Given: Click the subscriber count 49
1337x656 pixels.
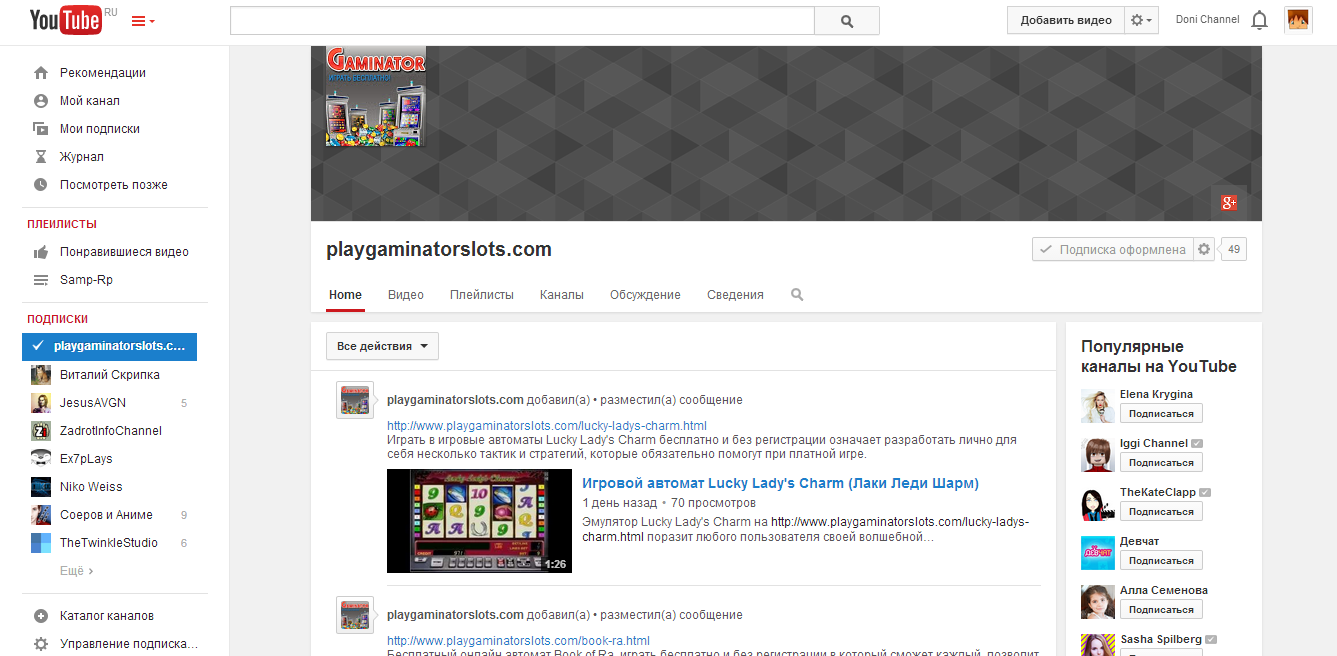Looking at the screenshot, I should point(1234,250).
